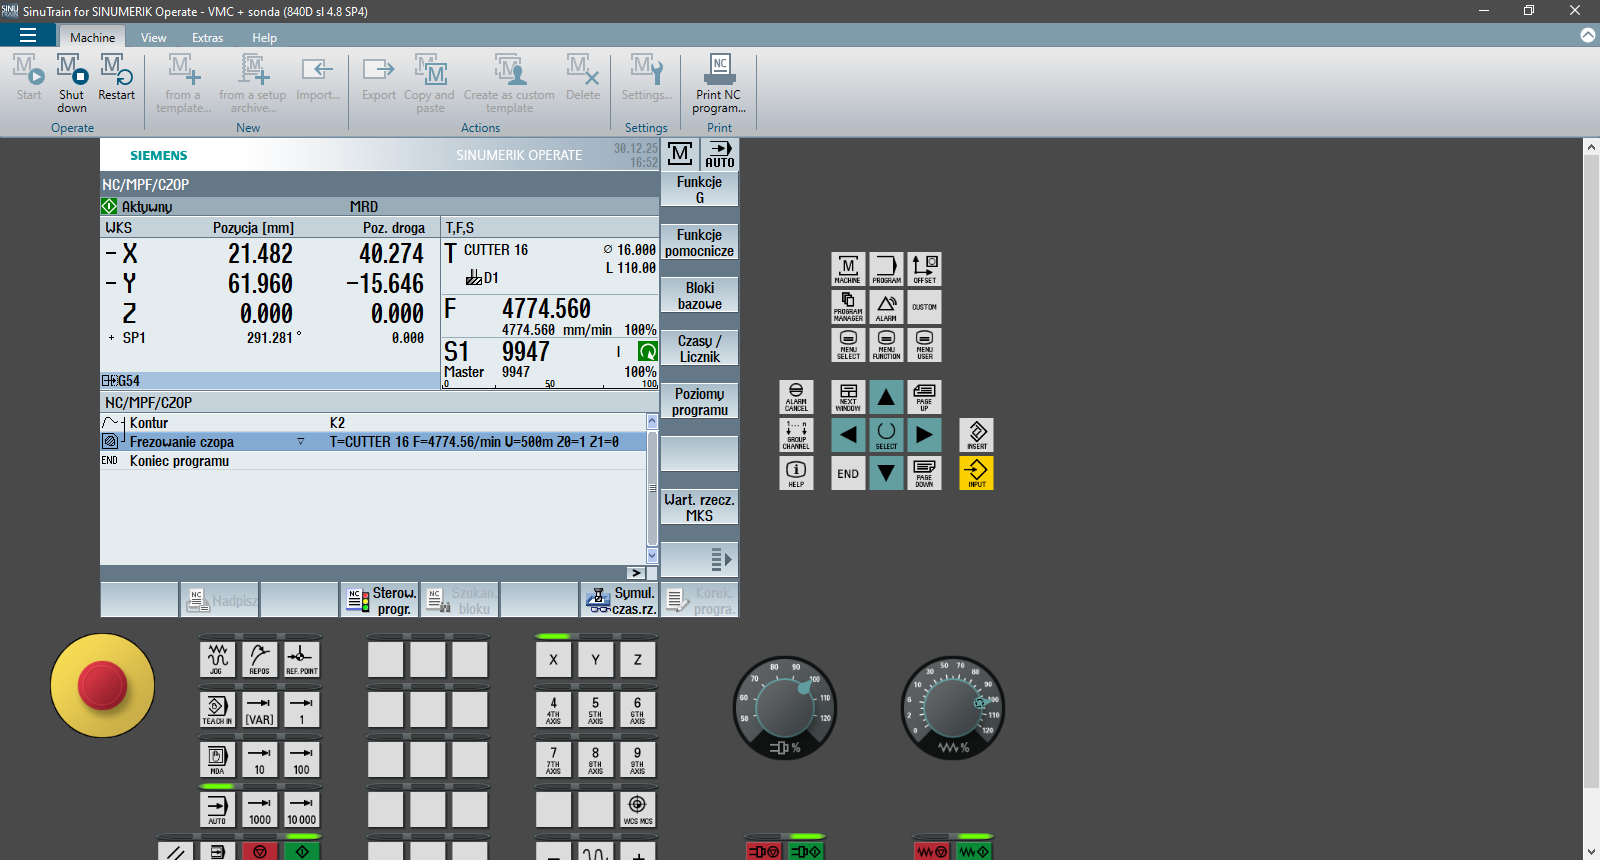Click the MENU SELECT key
This screenshot has height=860, width=1600.
(x=848, y=345)
